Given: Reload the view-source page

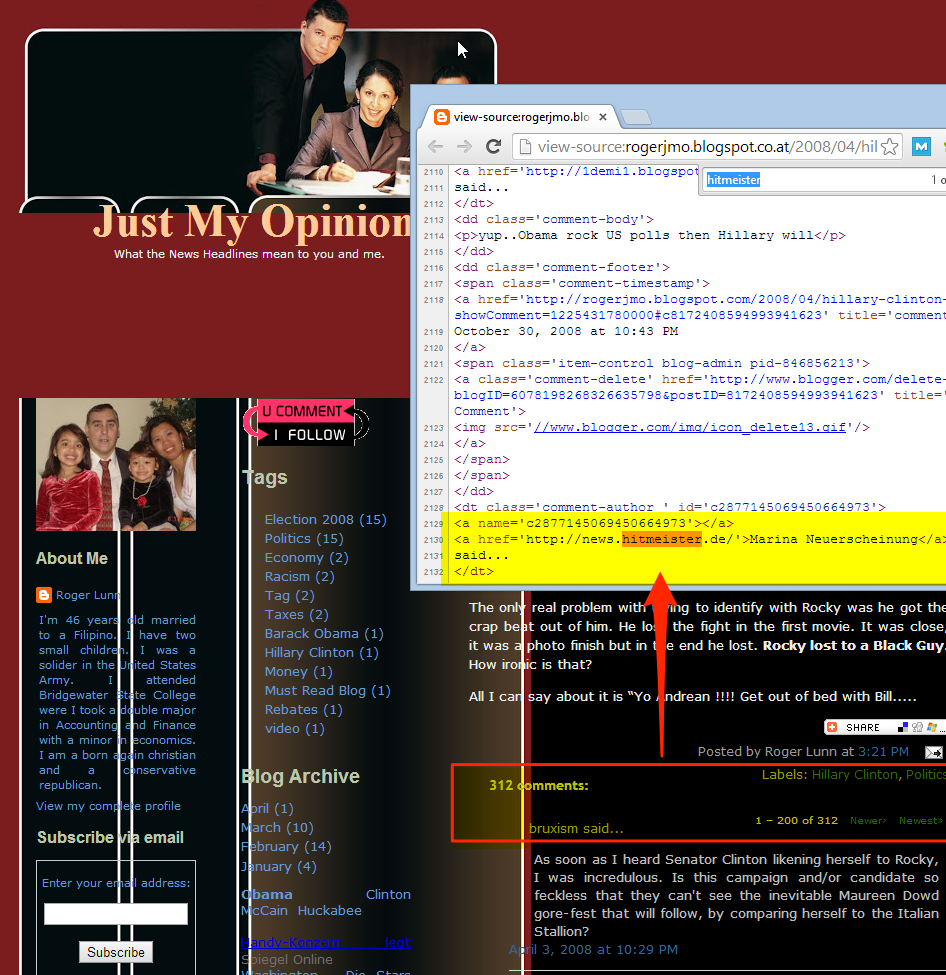Looking at the screenshot, I should click(494, 147).
